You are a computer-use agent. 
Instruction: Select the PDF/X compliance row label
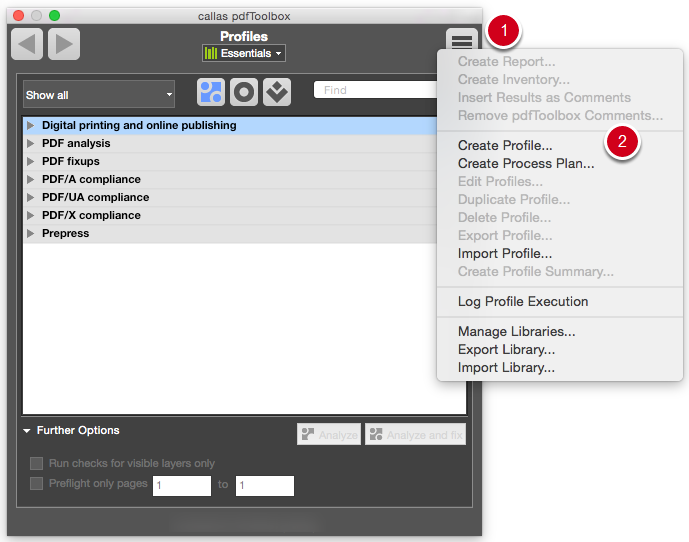pyautogui.click(x=91, y=215)
